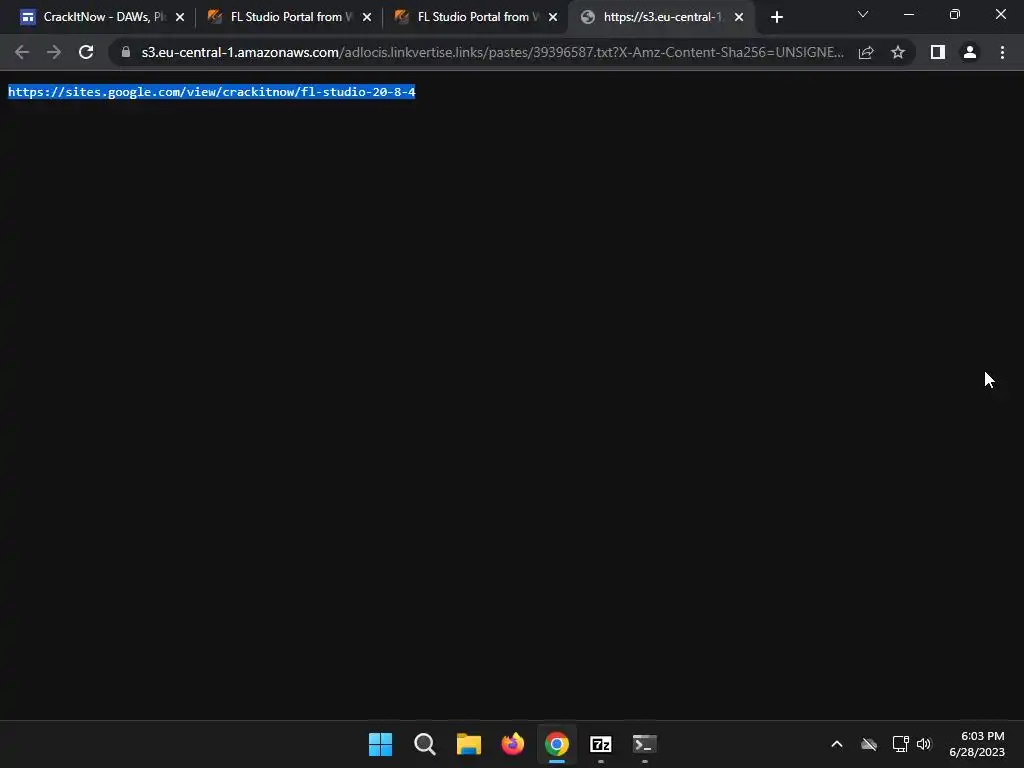The image size is (1024, 768).
Task: Open network settings tray icon
Action: point(901,744)
